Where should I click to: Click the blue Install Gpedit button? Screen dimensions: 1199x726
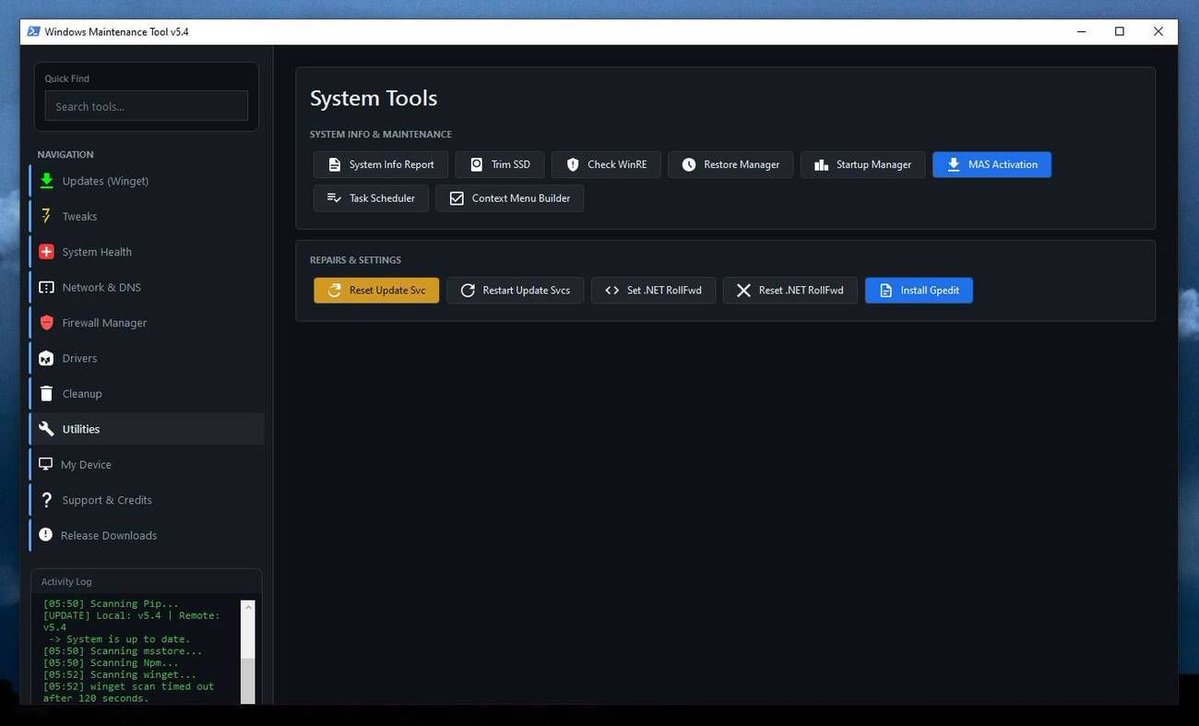coord(919,290)
